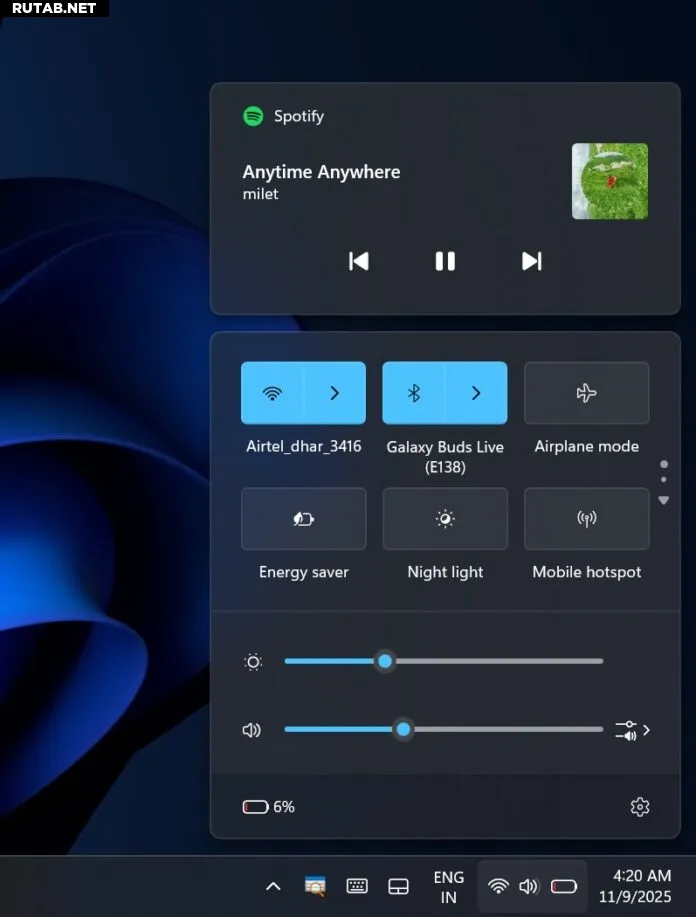This screenshot has height=917, width=696.
Task: Skip to the next track
Action: coord(531,261)
